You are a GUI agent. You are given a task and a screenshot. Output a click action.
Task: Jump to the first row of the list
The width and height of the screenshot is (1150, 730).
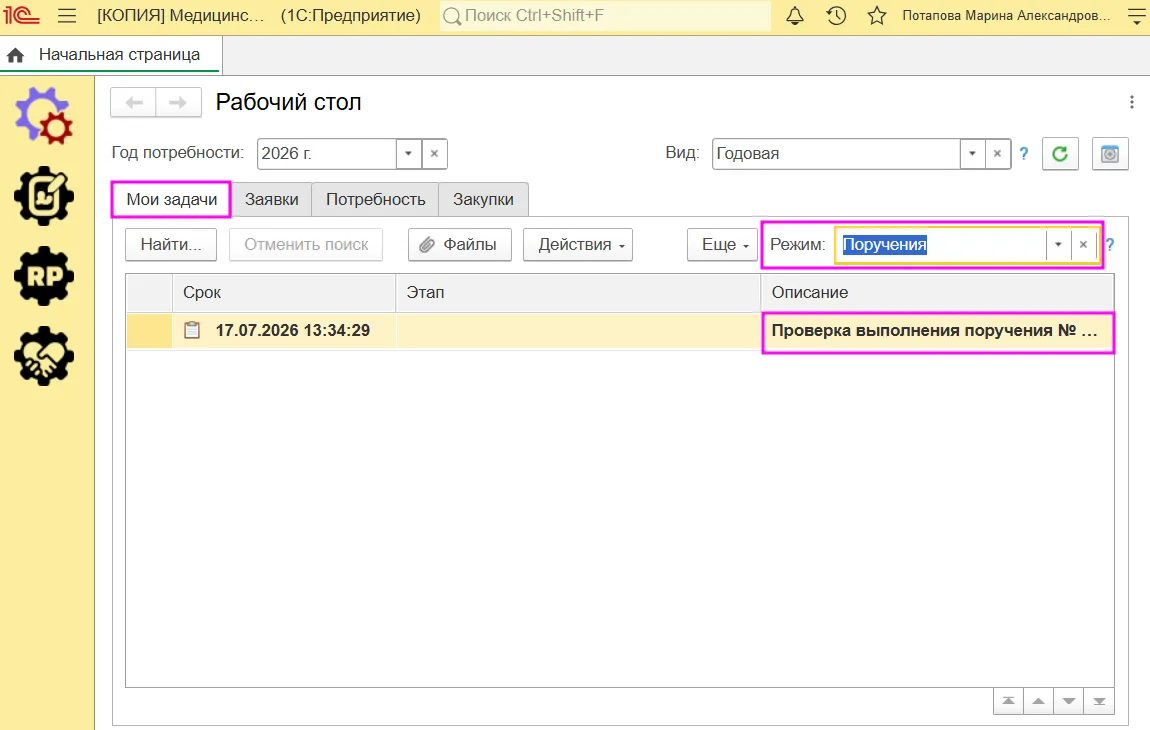point(1008,701)
